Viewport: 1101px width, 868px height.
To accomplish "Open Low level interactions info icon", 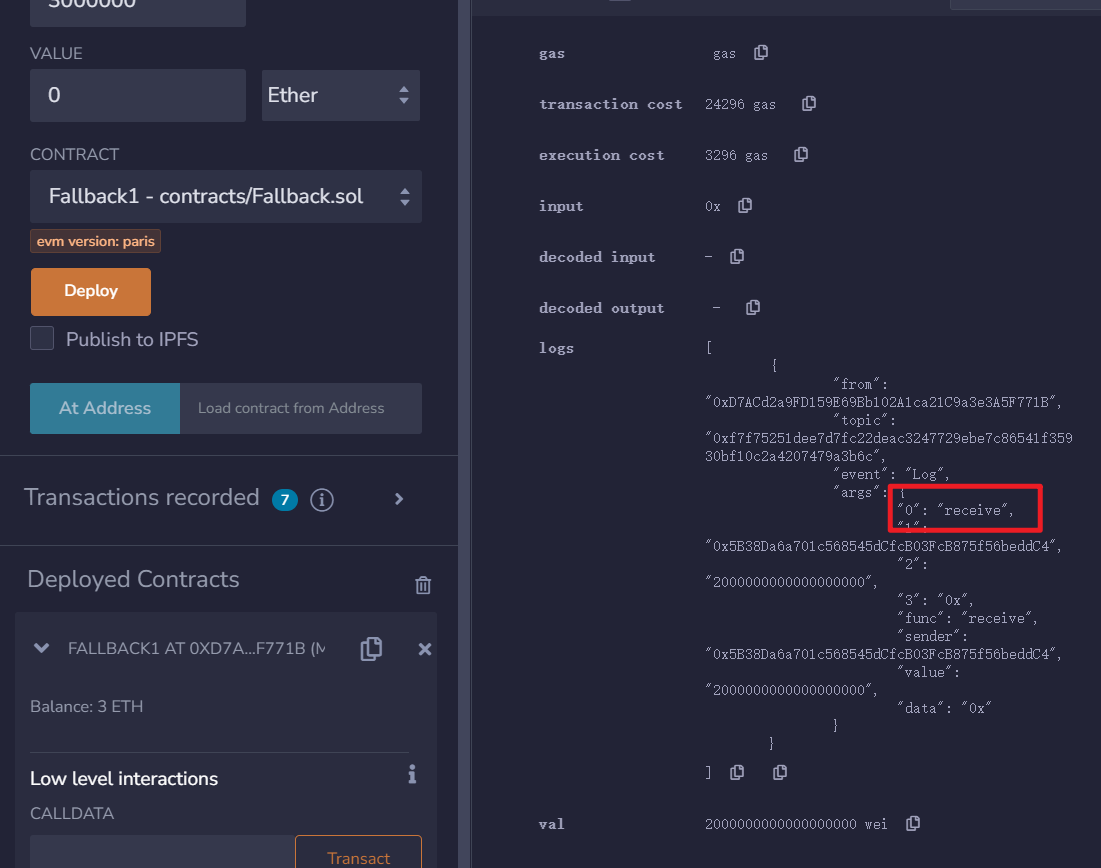I will [x=412, y=774].
